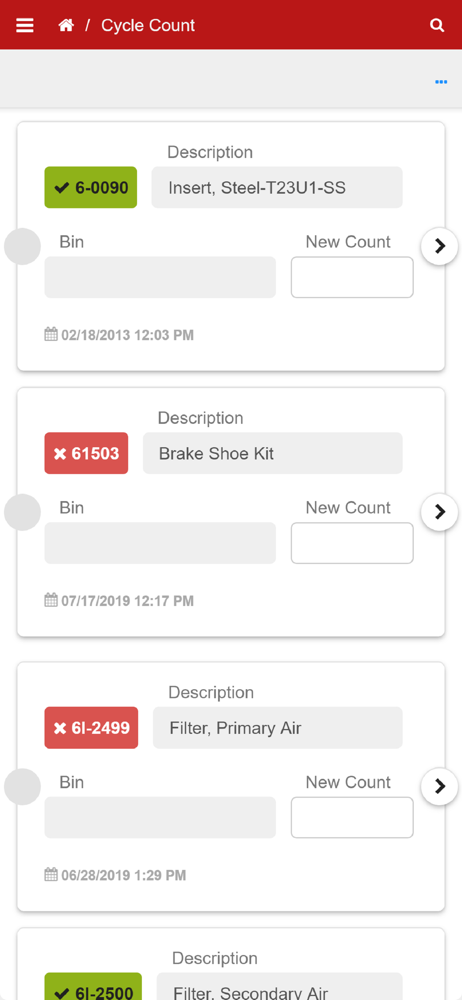Expand the 6I-2499 card with right chevron
This screenshot has height=1000, width=462.
point(440,786)
